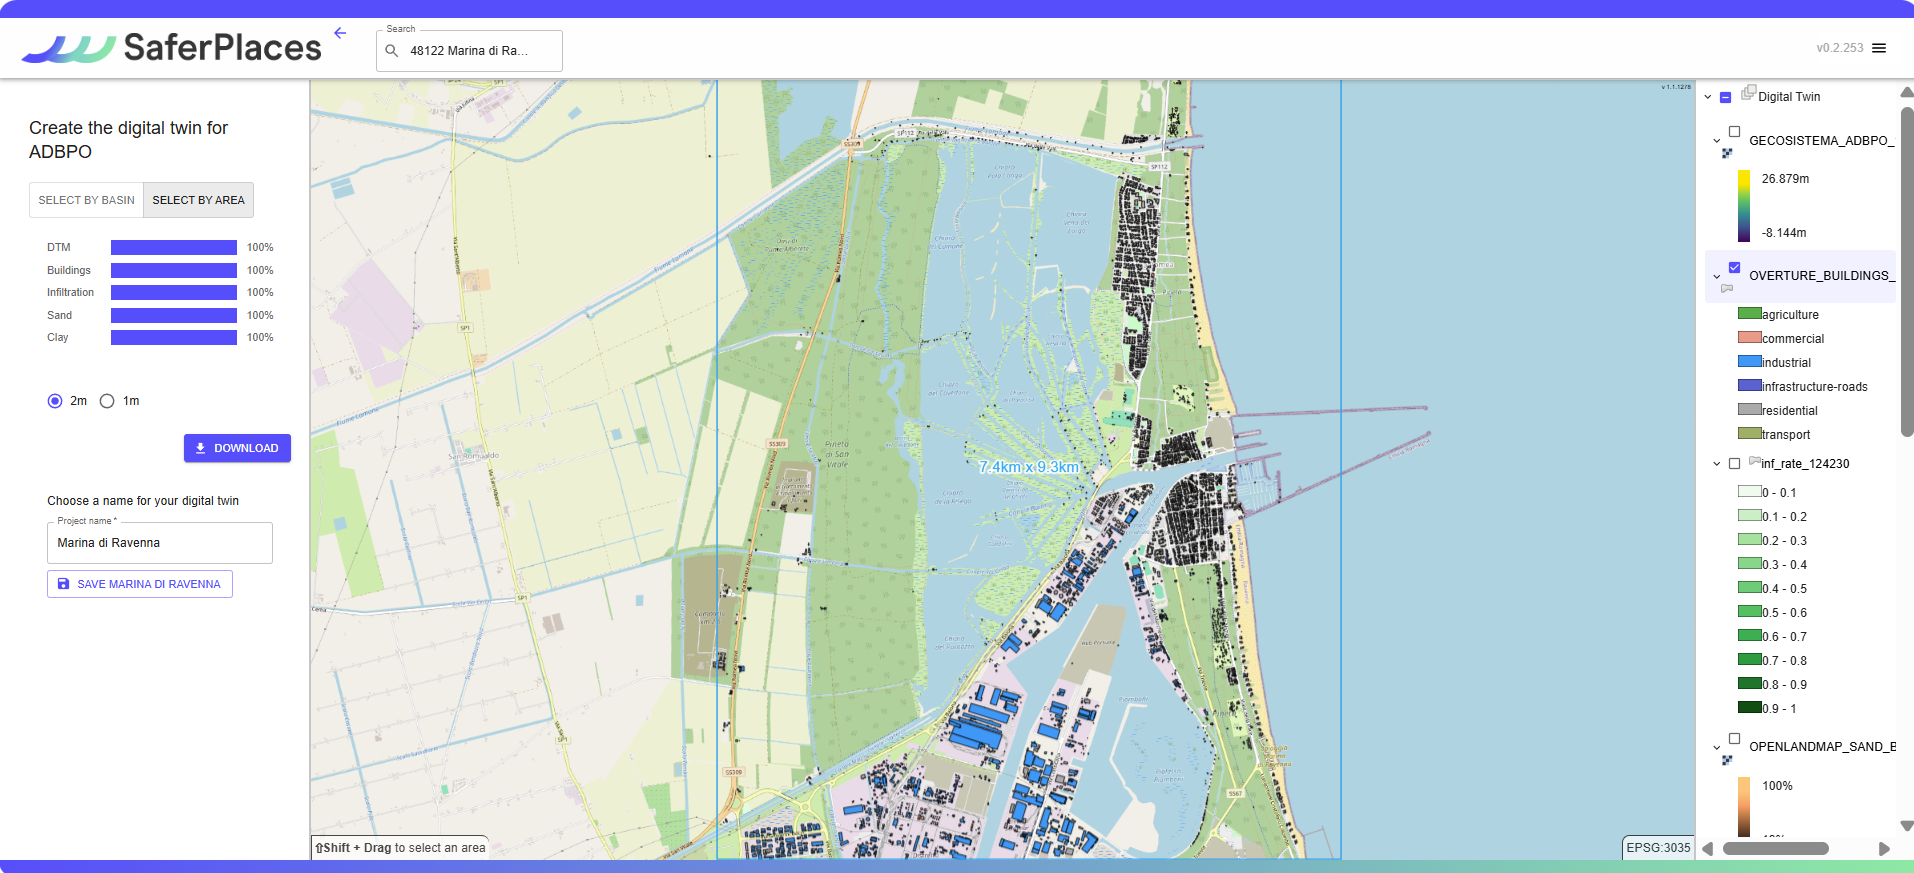Click the back arrow beside SaferPlaces logo
Image resolution: width=1914 pixels, height=873 pixels.
(340, 33)
